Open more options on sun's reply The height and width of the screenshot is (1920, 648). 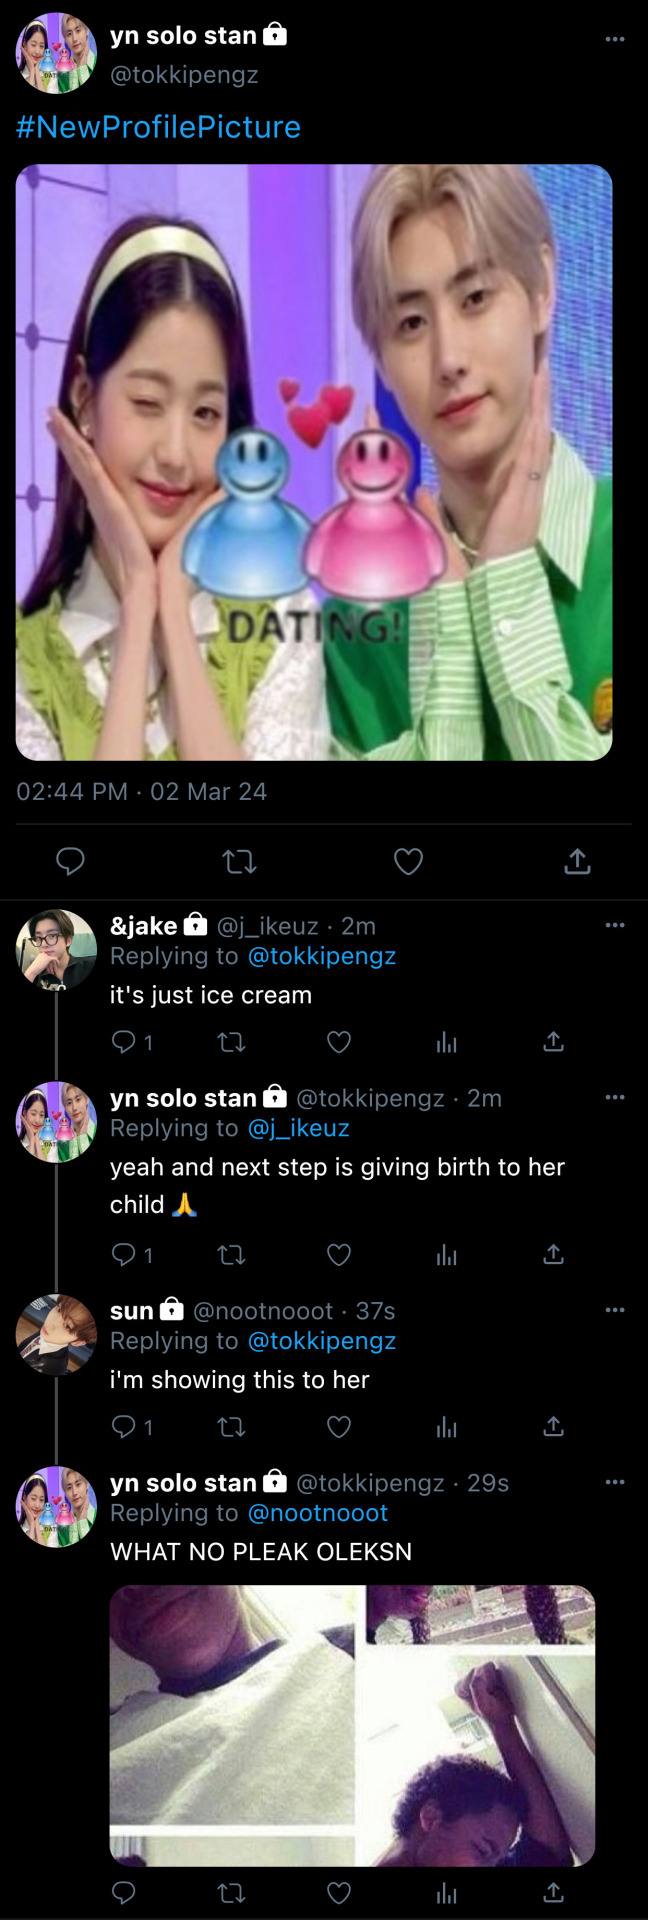[x=615, y=1309]
